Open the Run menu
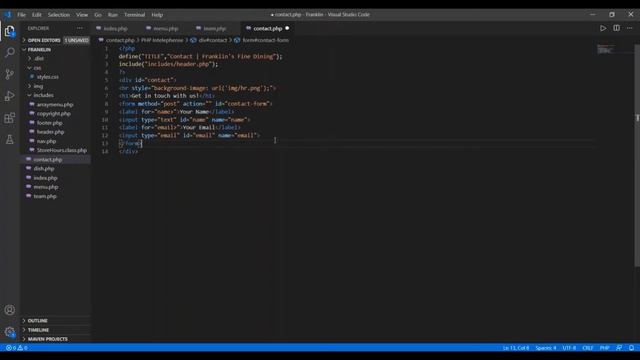The height and width of the screenshot is (360, 640). click(113, 15)
